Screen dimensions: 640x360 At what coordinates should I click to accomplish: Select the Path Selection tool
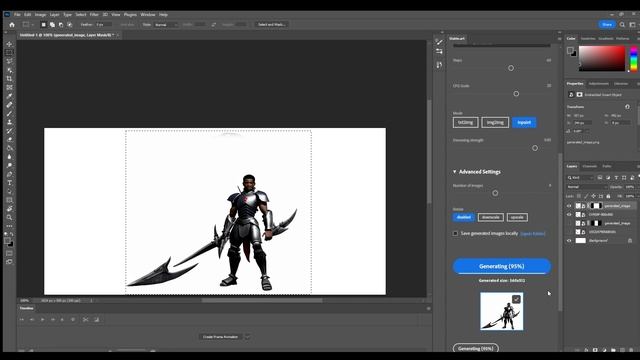pos(9,191)
